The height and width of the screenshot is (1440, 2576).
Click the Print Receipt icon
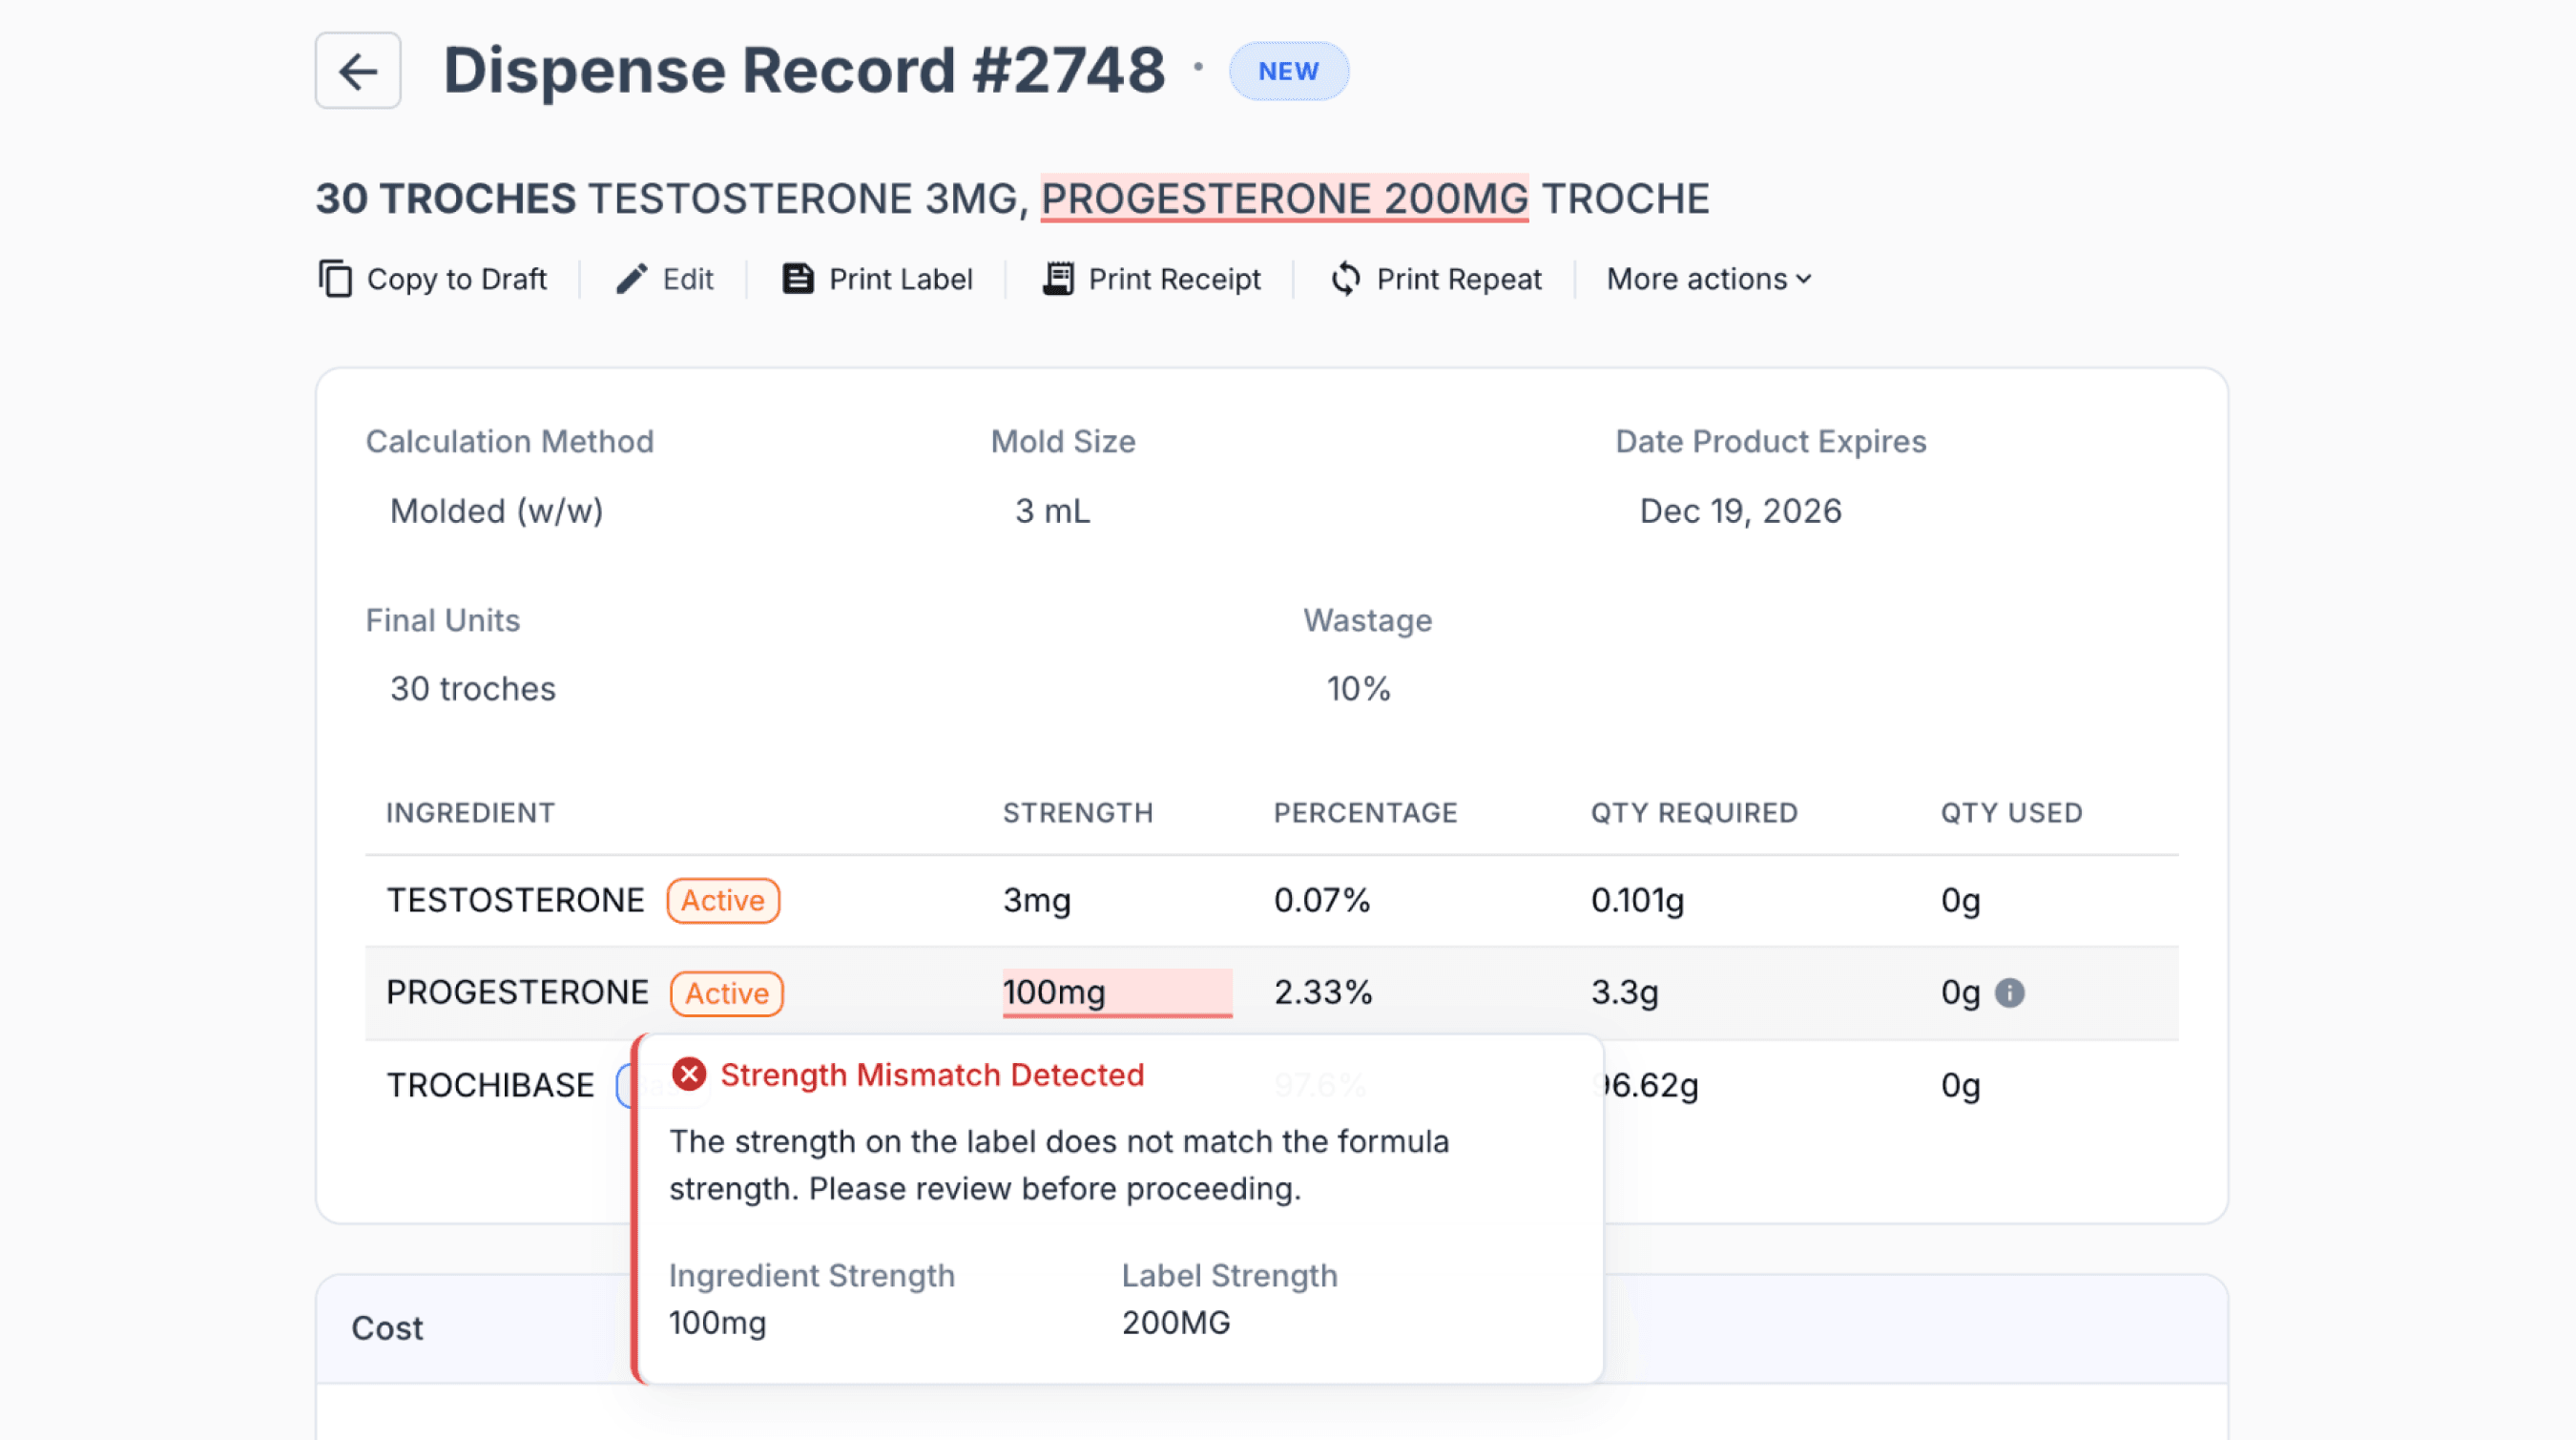tap(1058, 279)
